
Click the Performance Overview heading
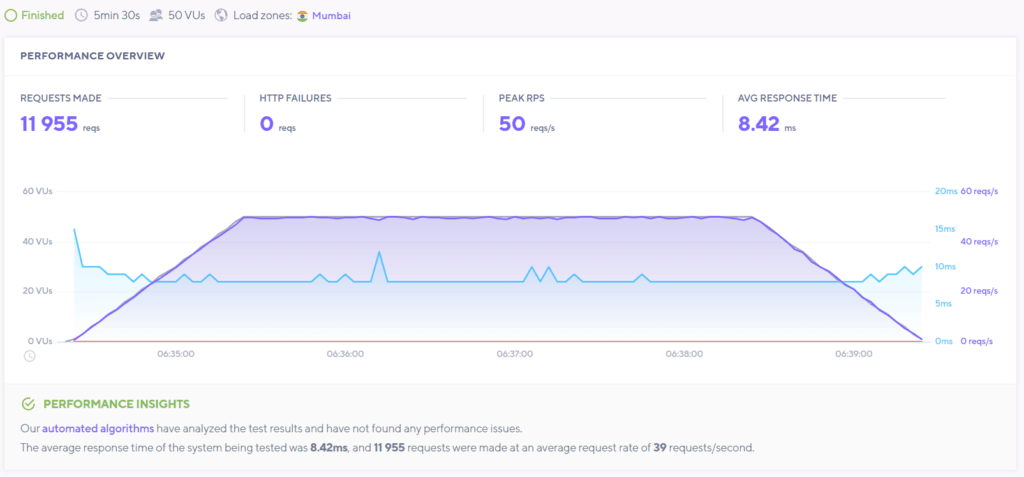tap(92, 56)
